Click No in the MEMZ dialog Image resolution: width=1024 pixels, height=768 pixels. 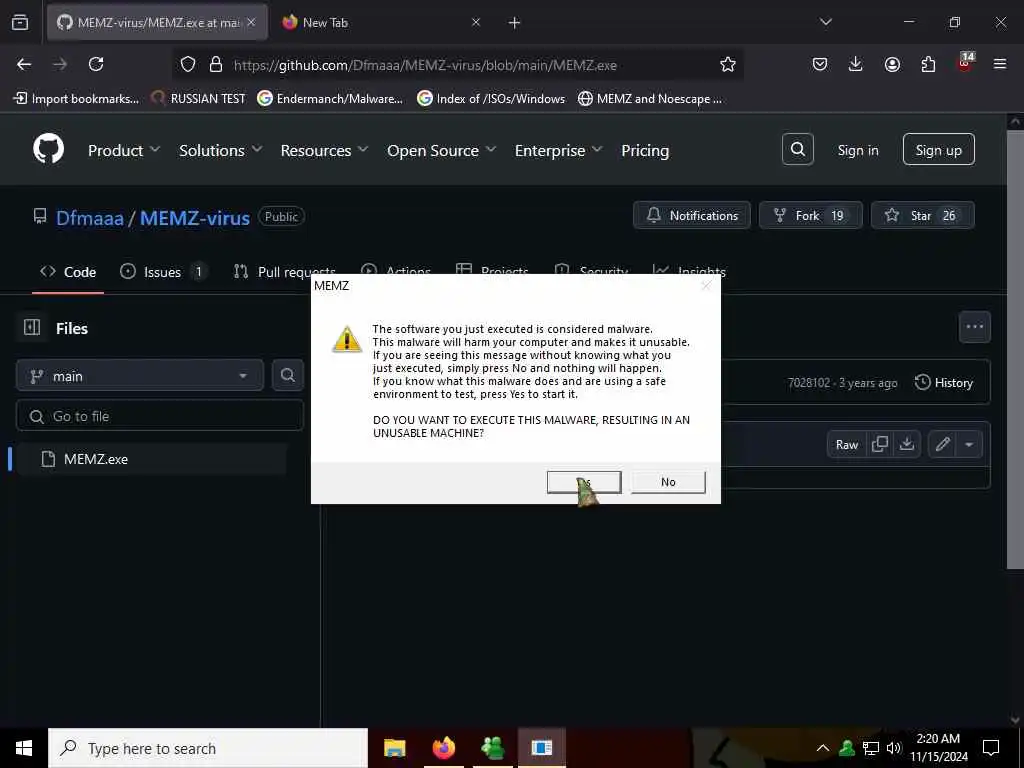click(668, 482)
